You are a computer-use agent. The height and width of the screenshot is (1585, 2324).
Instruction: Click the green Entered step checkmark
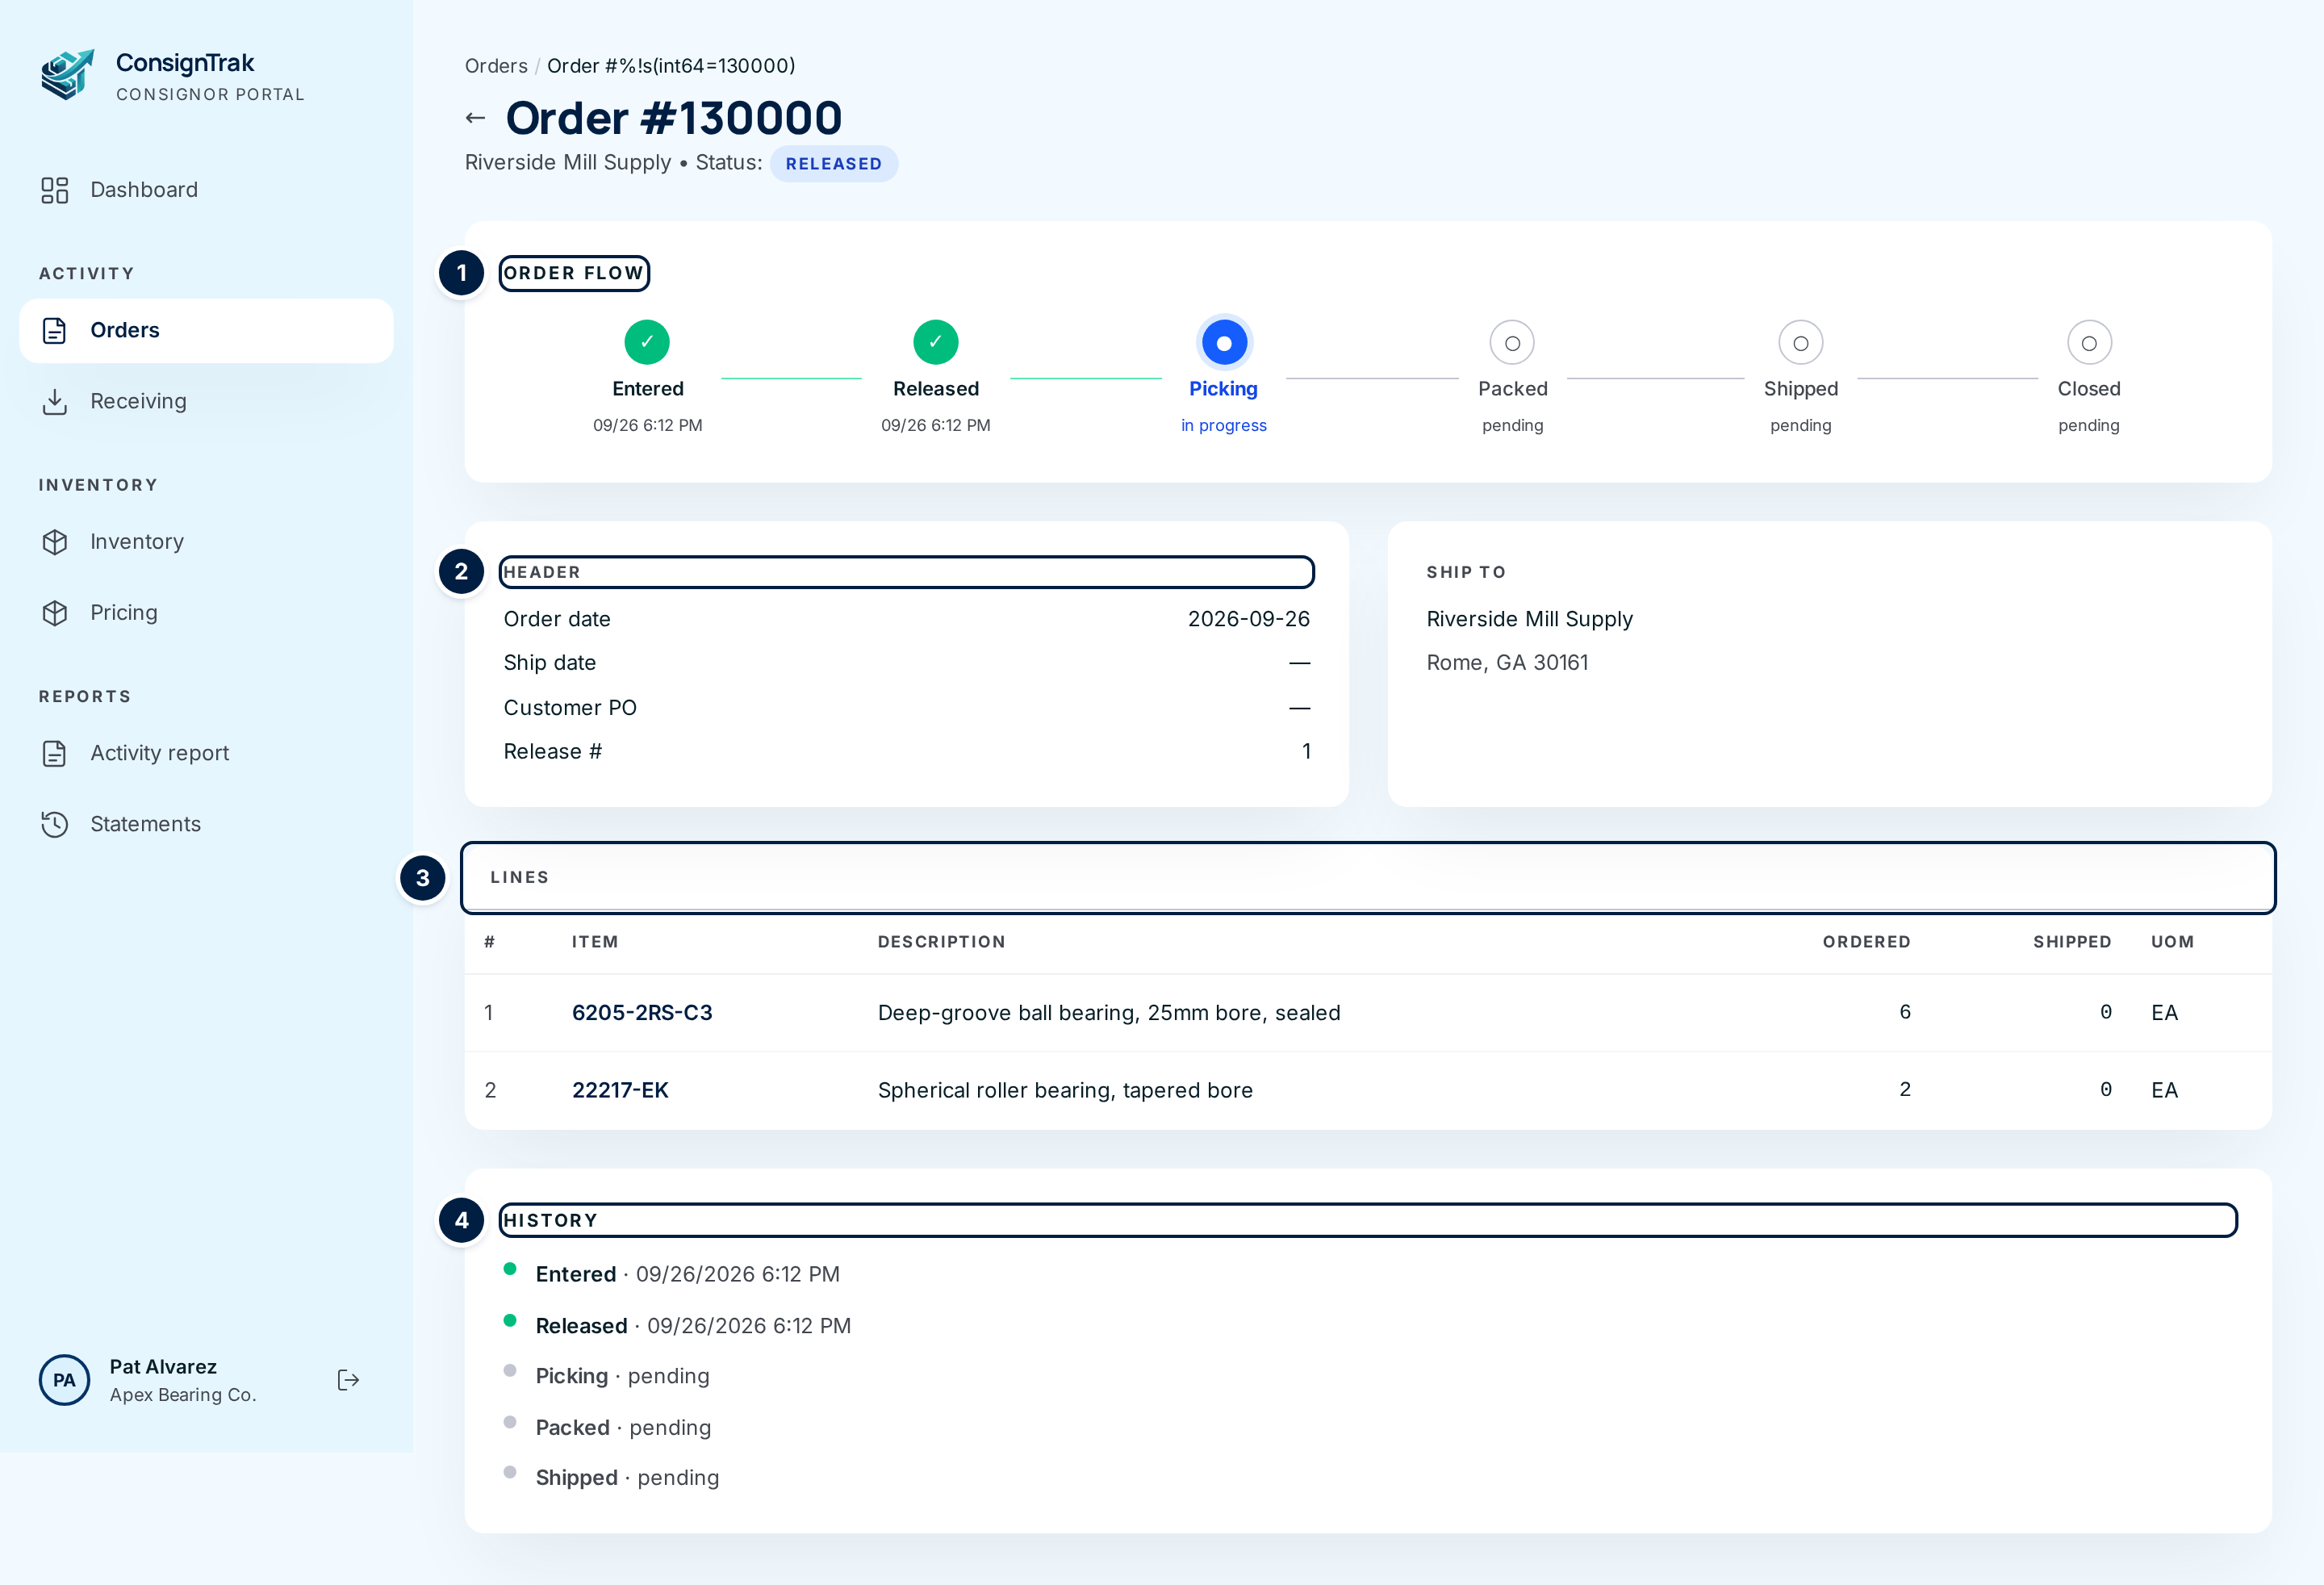click(x=647, y=343)
